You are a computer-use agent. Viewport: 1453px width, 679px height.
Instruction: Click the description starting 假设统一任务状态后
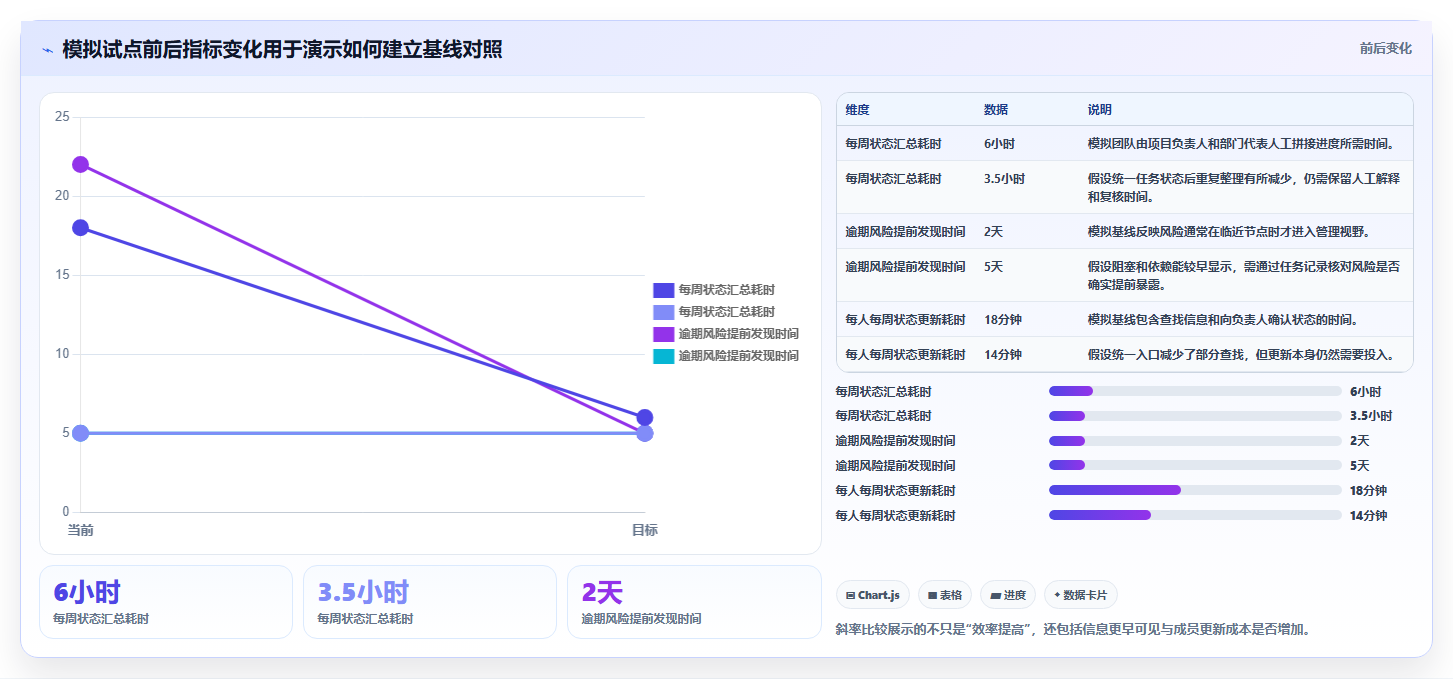tap(1243, 187)
